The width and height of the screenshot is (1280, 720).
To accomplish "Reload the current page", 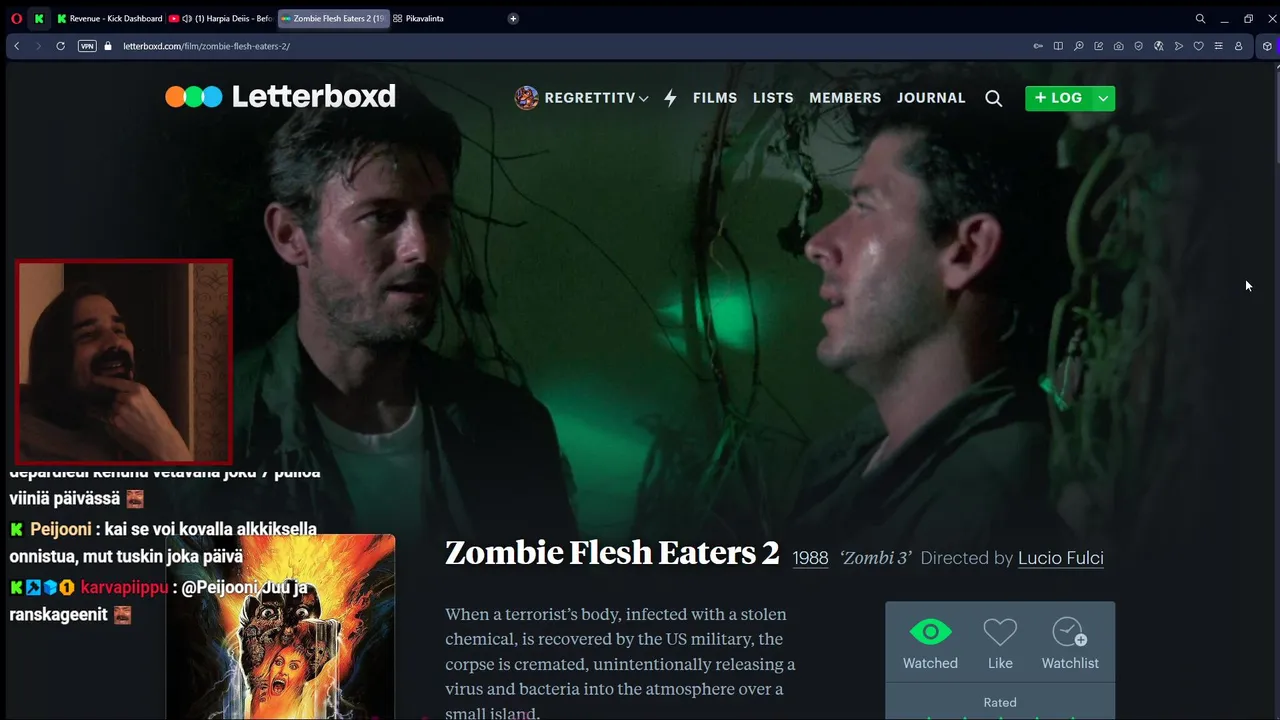I will point(61,46).
